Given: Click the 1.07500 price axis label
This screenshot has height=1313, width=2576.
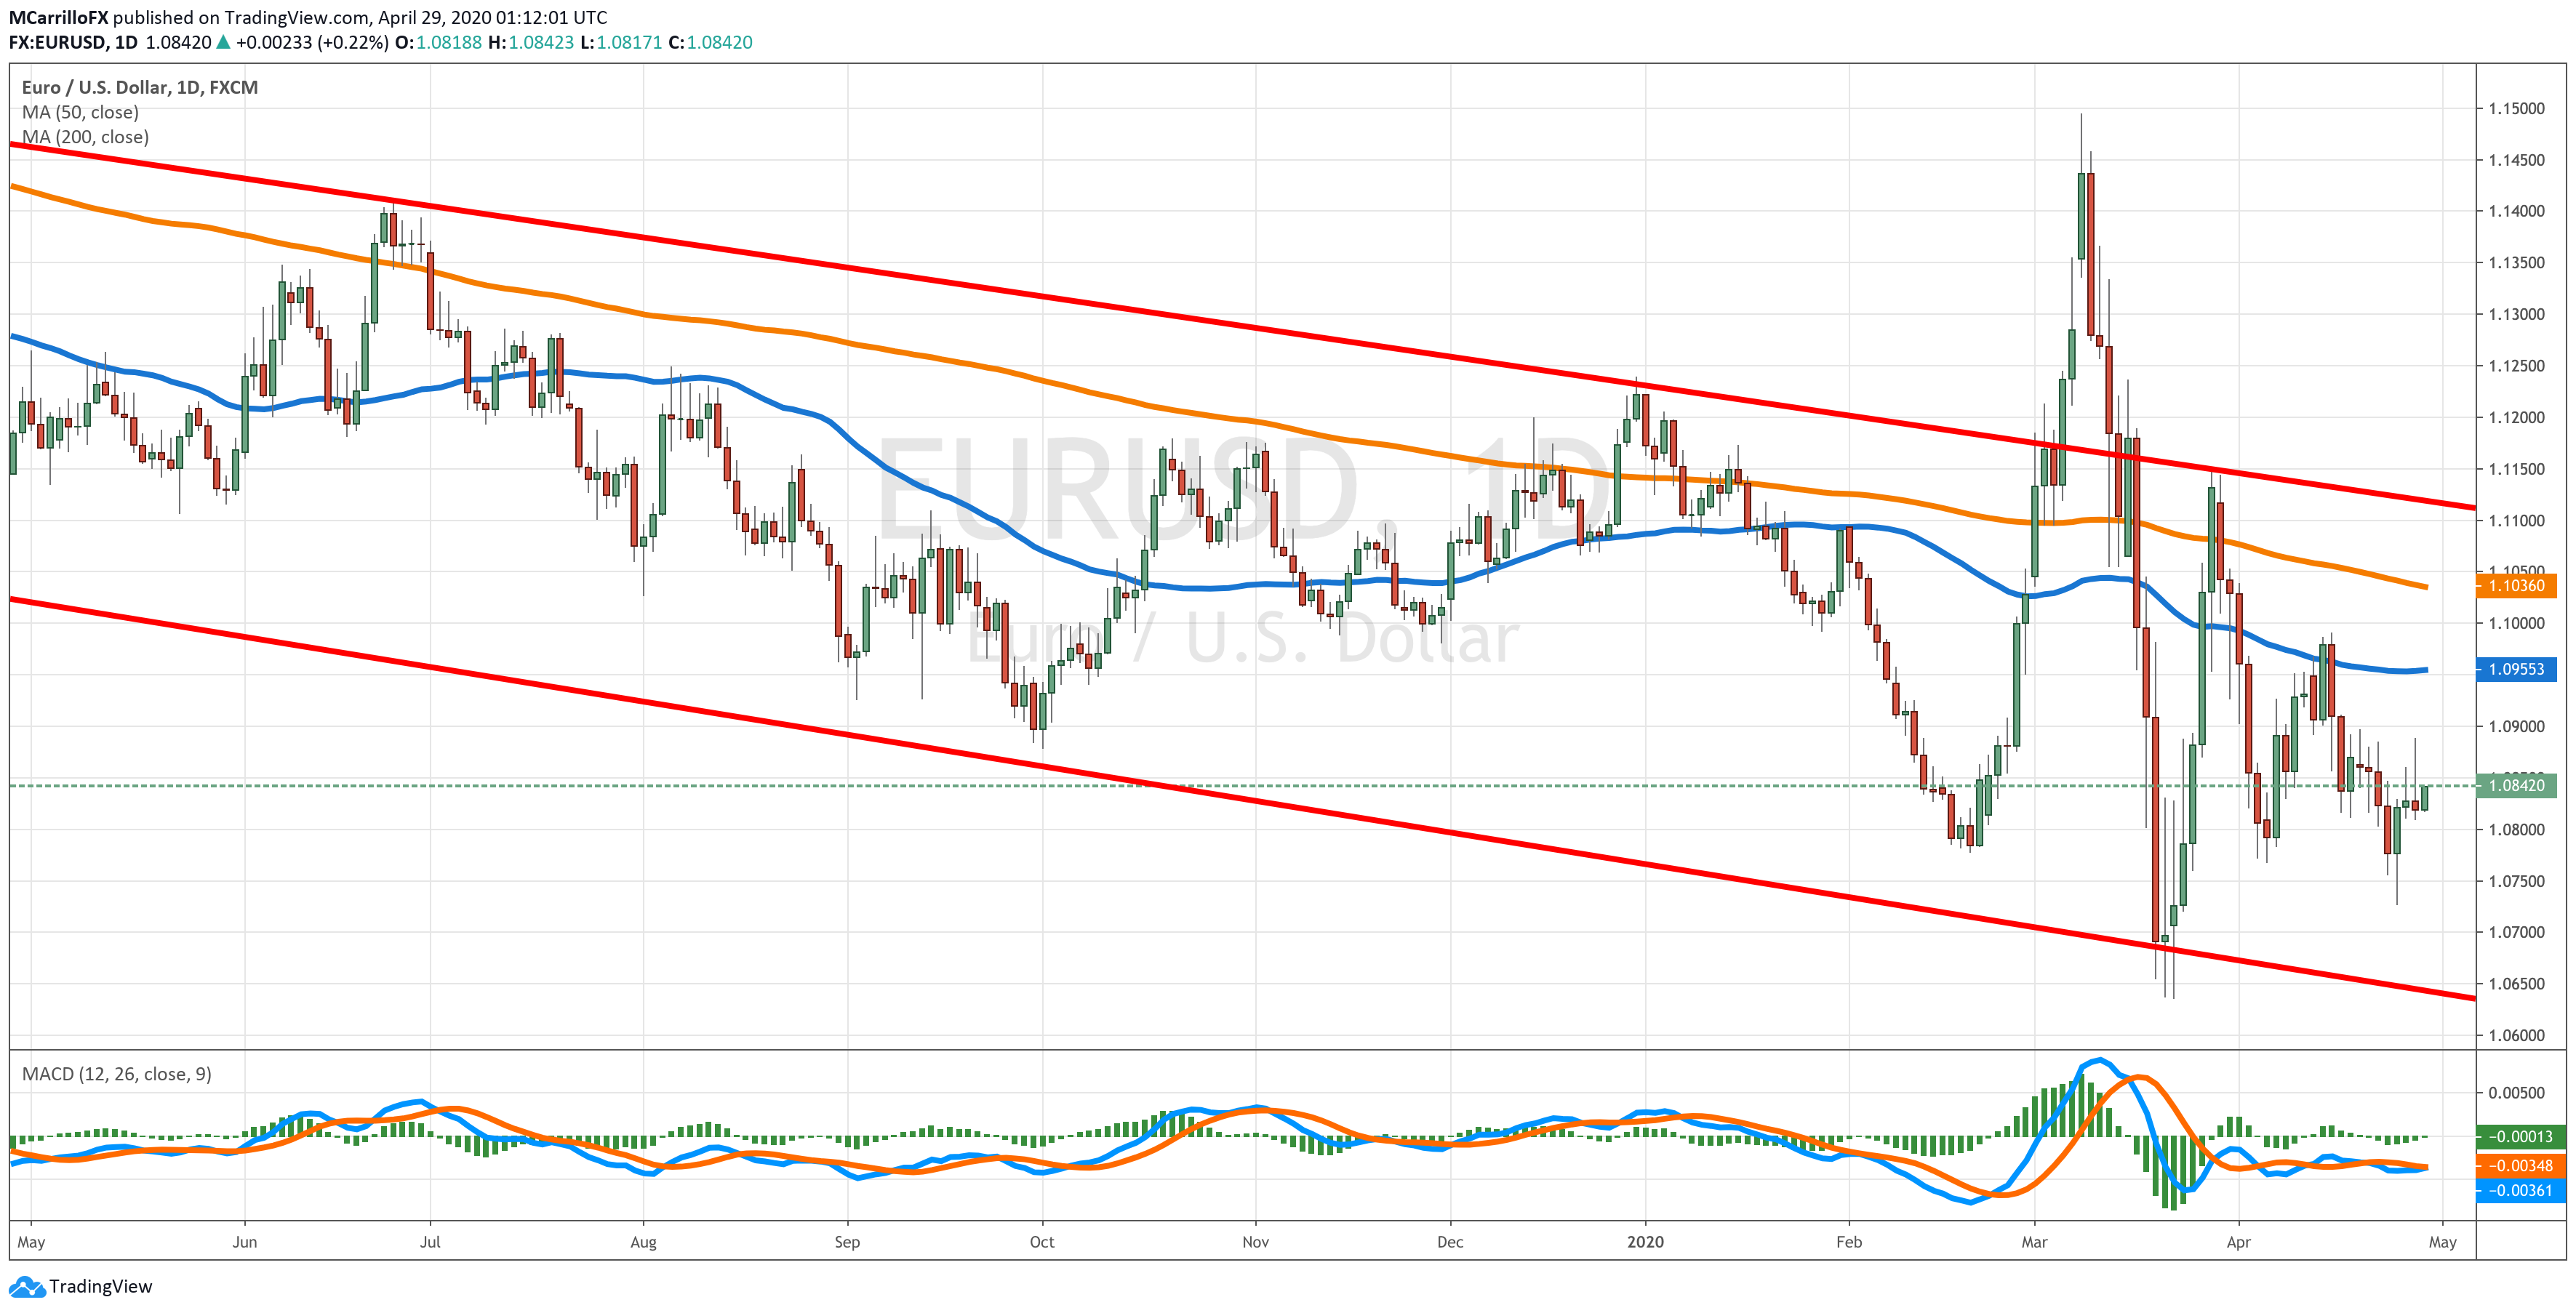Looking at the screenshot, I should click(x=2517, y=881).
